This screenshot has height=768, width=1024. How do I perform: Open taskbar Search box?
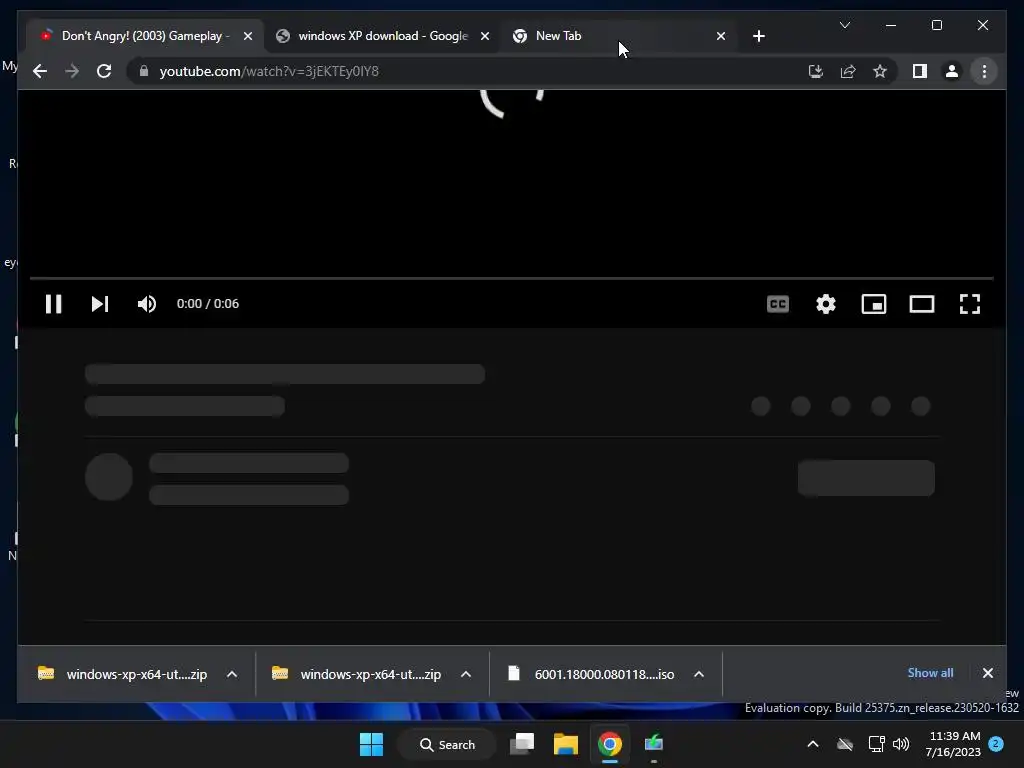click(448, 744)
